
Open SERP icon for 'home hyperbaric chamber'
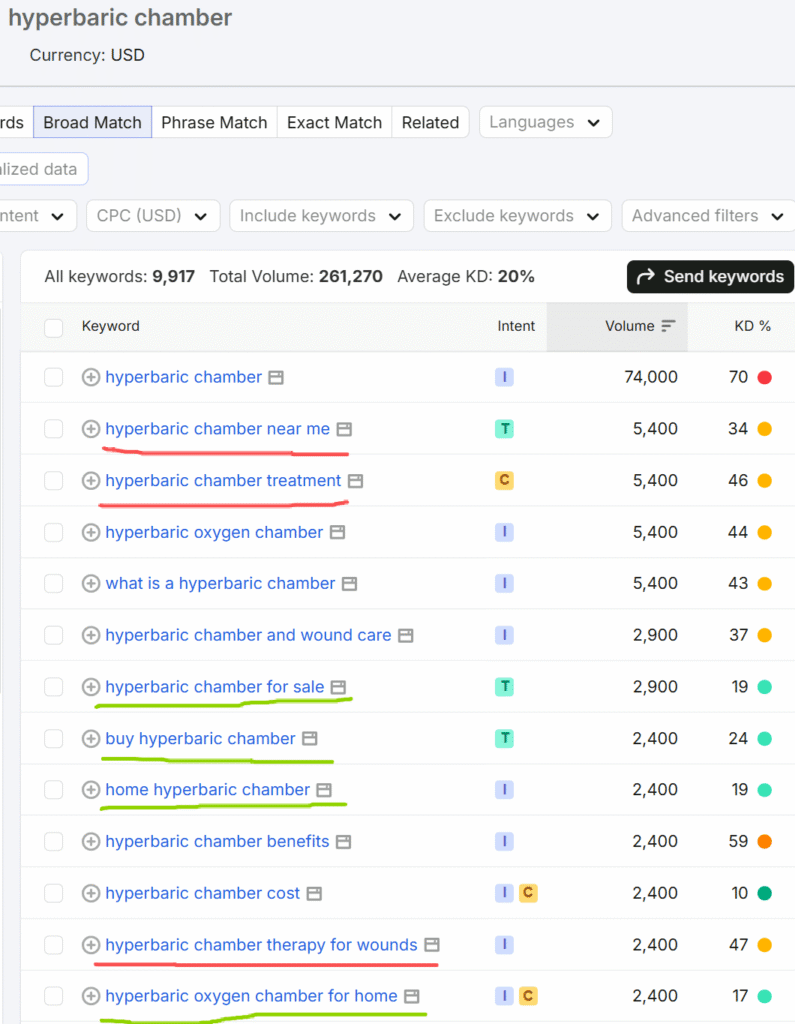(324, 790)
